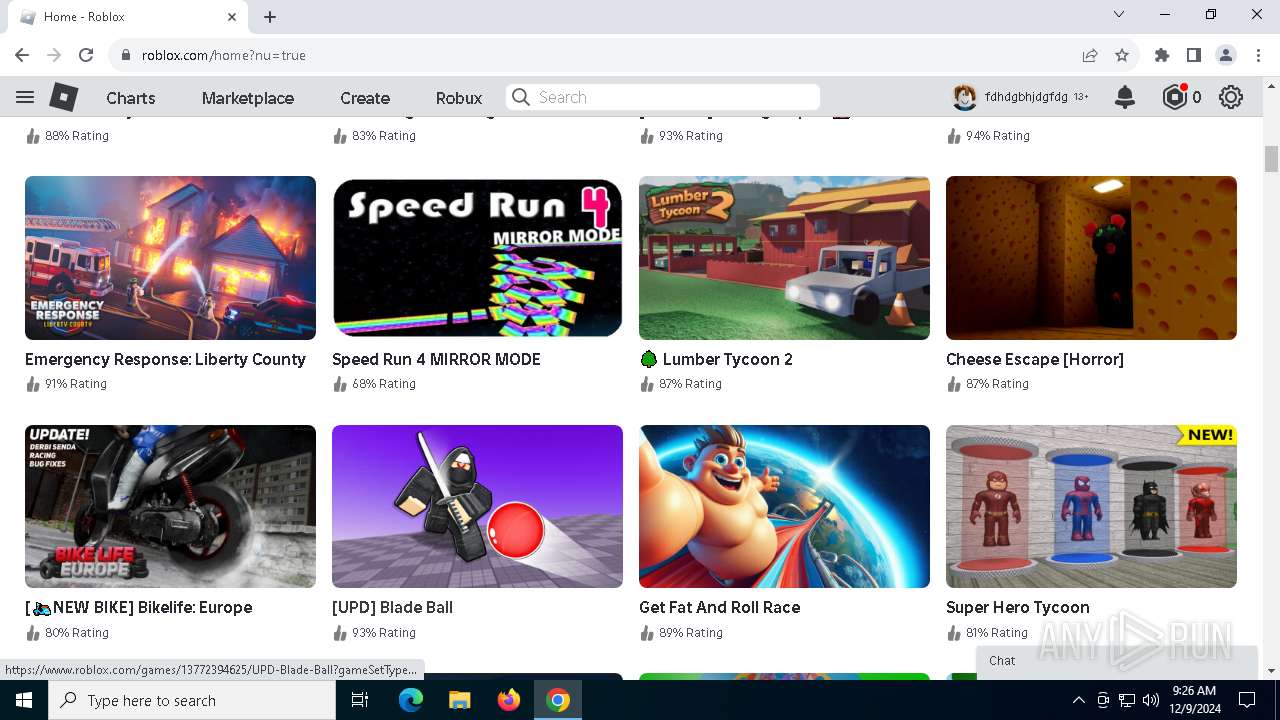Launch Microsoft Edge from taskbar
The width and height of the screenshot is (1280, 720).
pyautogui.click(x=411, y=700)
